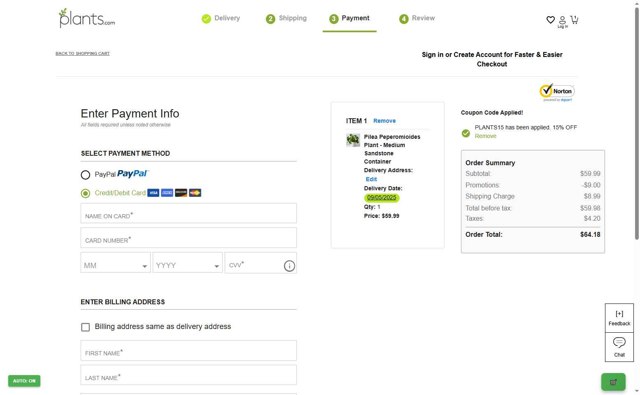Viewport: 640px width, 395px height.
Task: Click the highlighted delivery date 09/05/2025
Action: coord(382,198)
